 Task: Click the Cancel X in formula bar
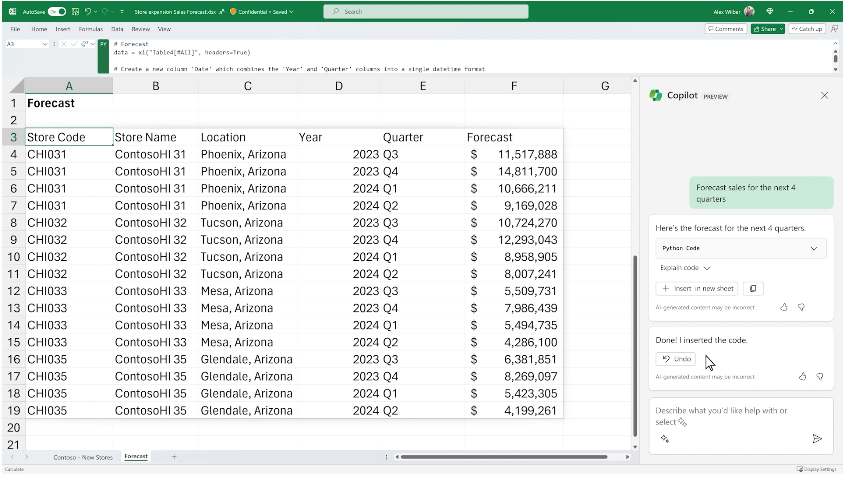(64, 44)
